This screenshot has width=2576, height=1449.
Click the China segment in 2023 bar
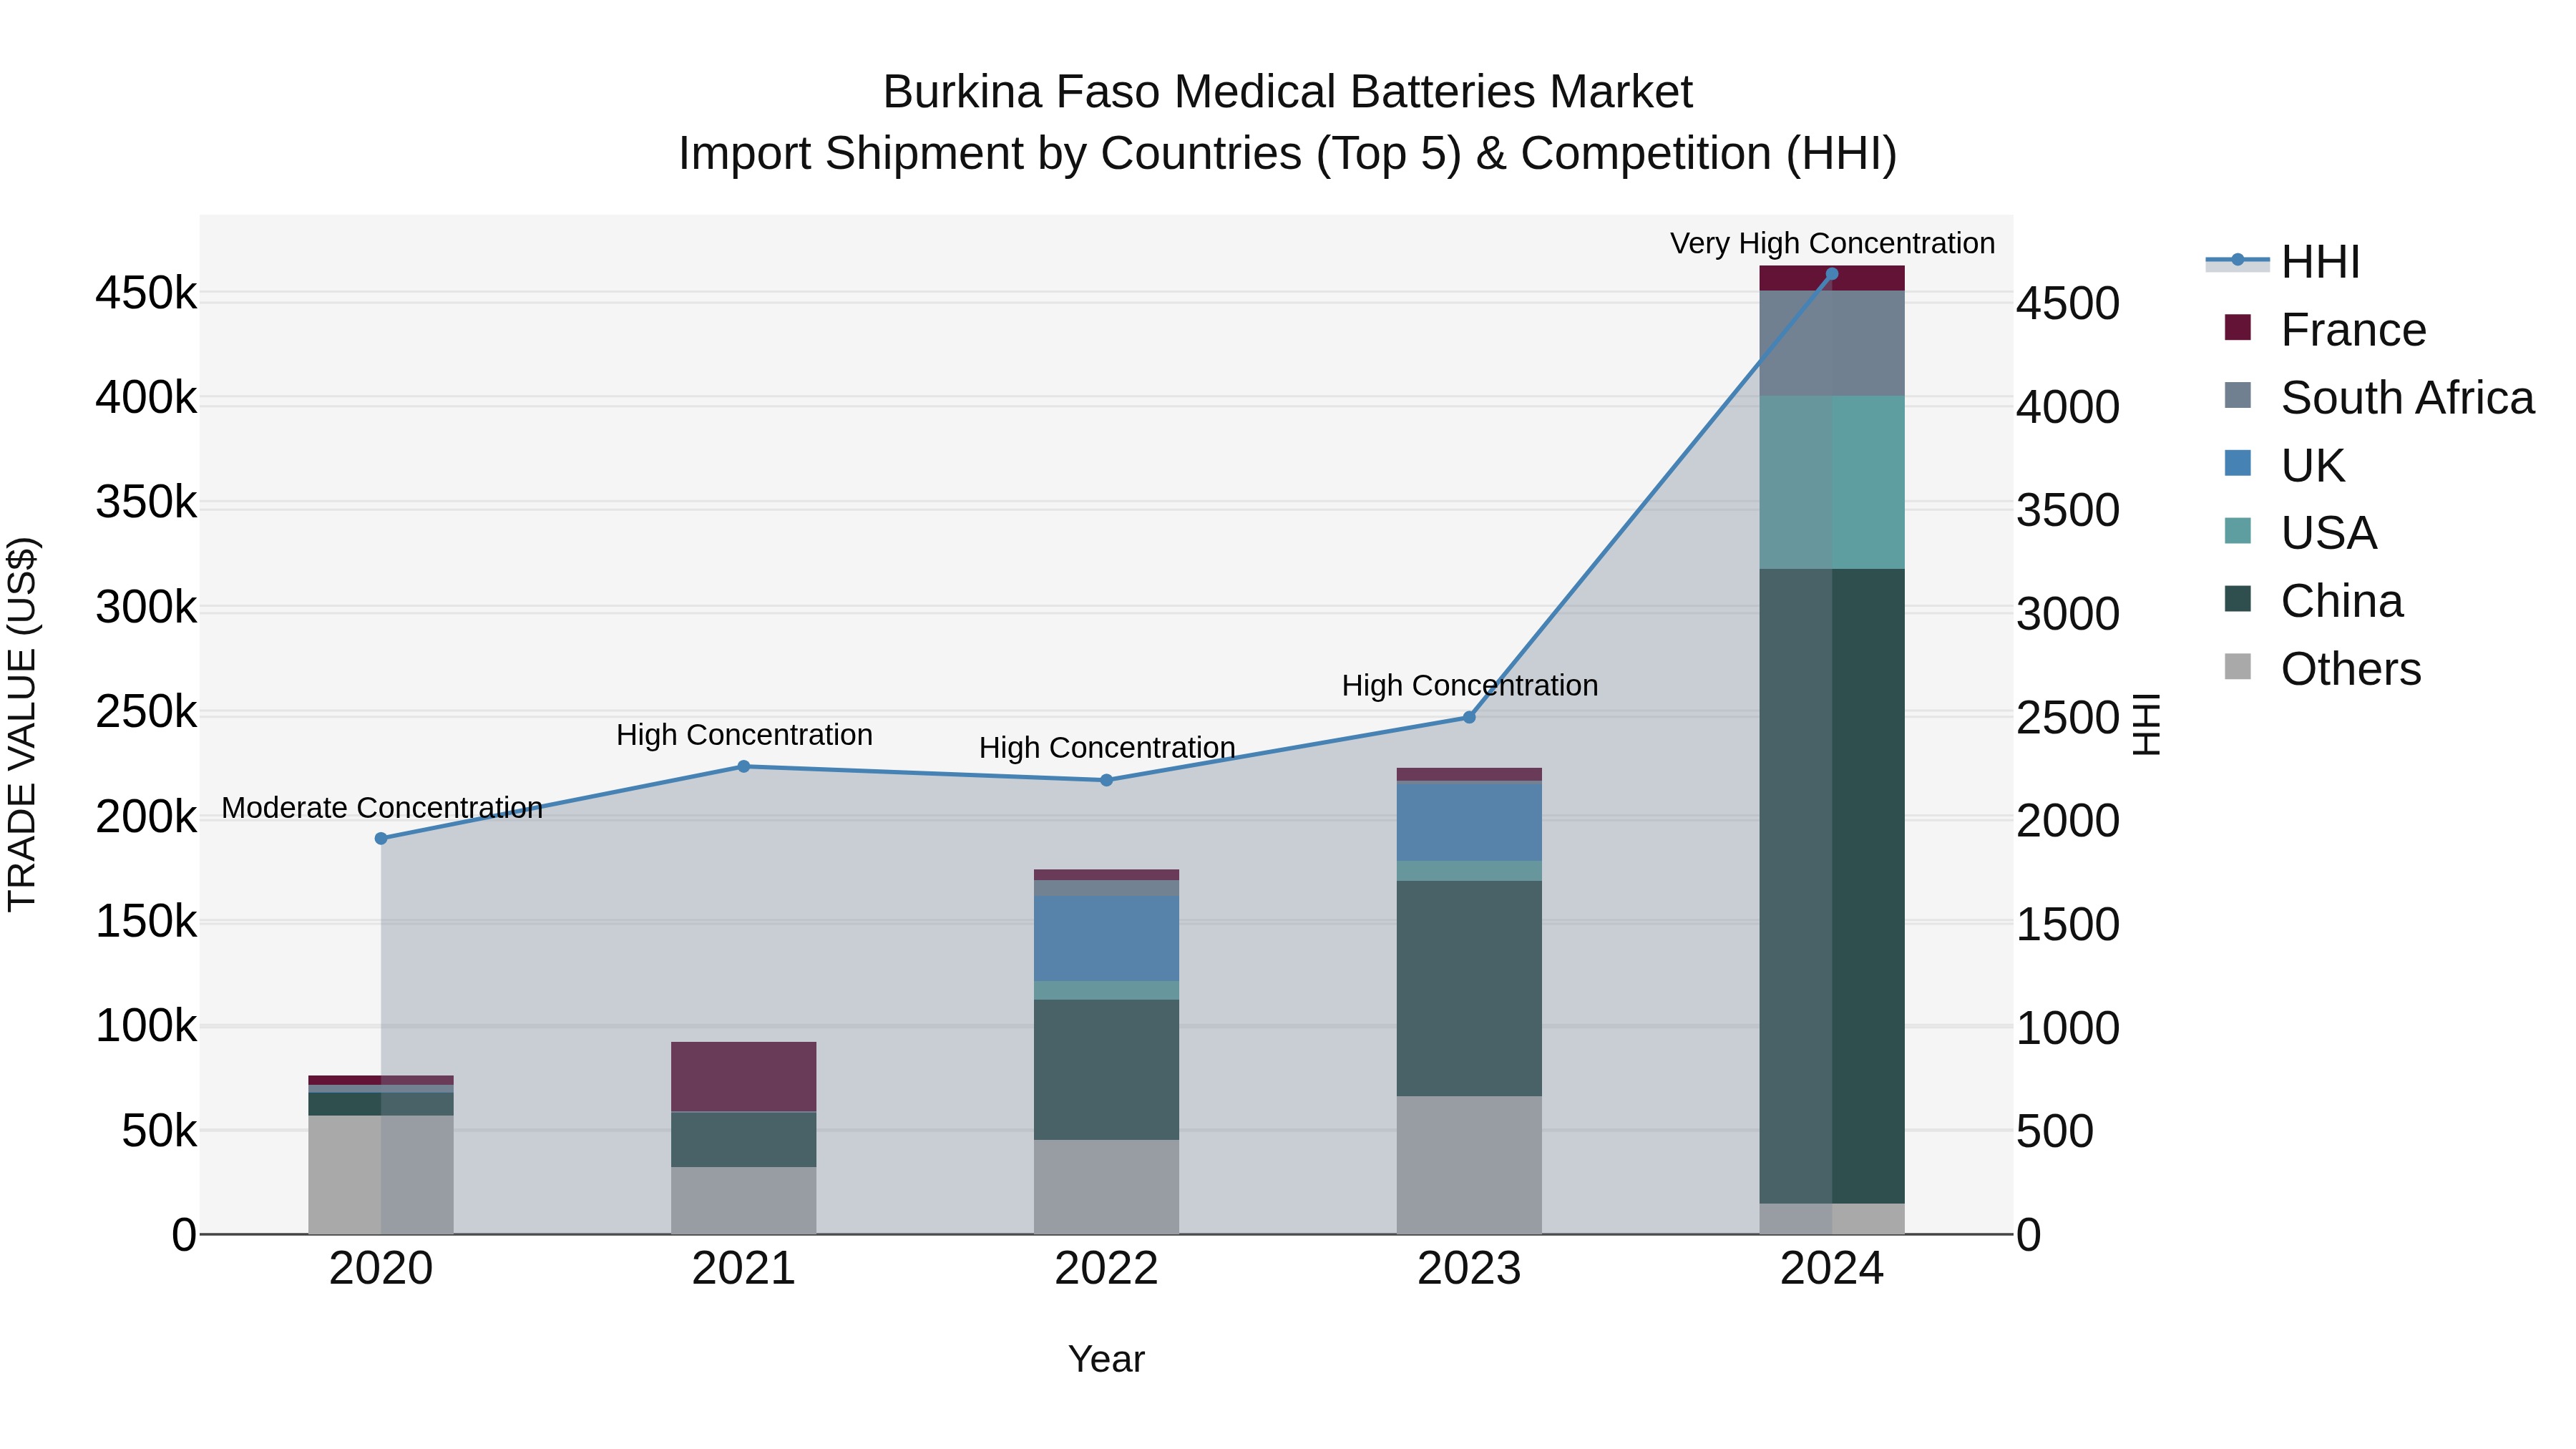1469,988
